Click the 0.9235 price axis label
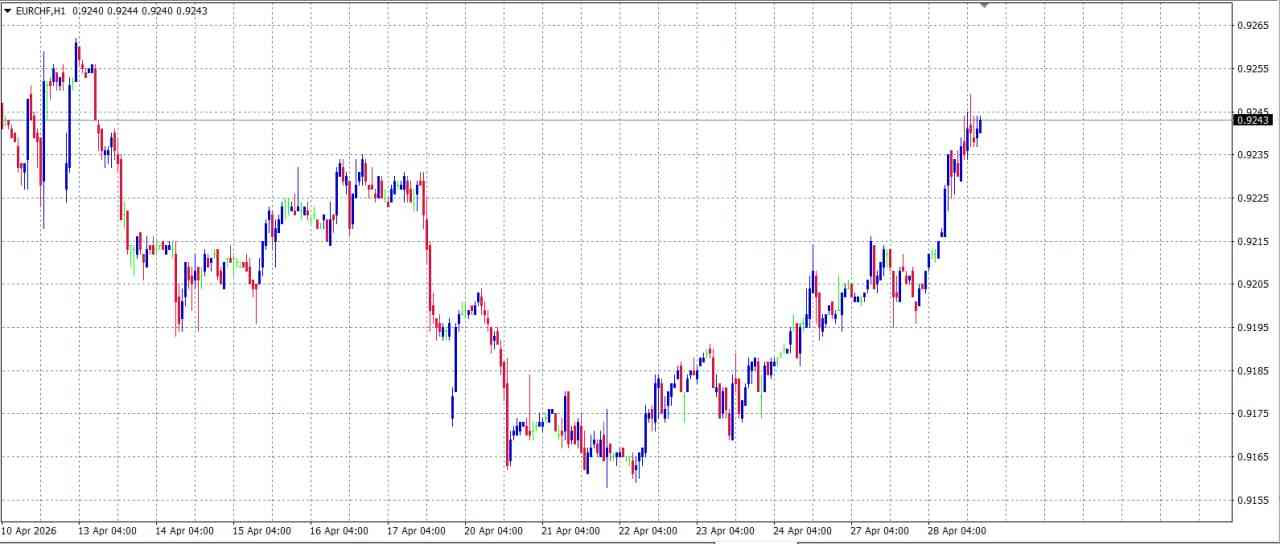Screen dimensions: 1280x544 [1253, 155]
